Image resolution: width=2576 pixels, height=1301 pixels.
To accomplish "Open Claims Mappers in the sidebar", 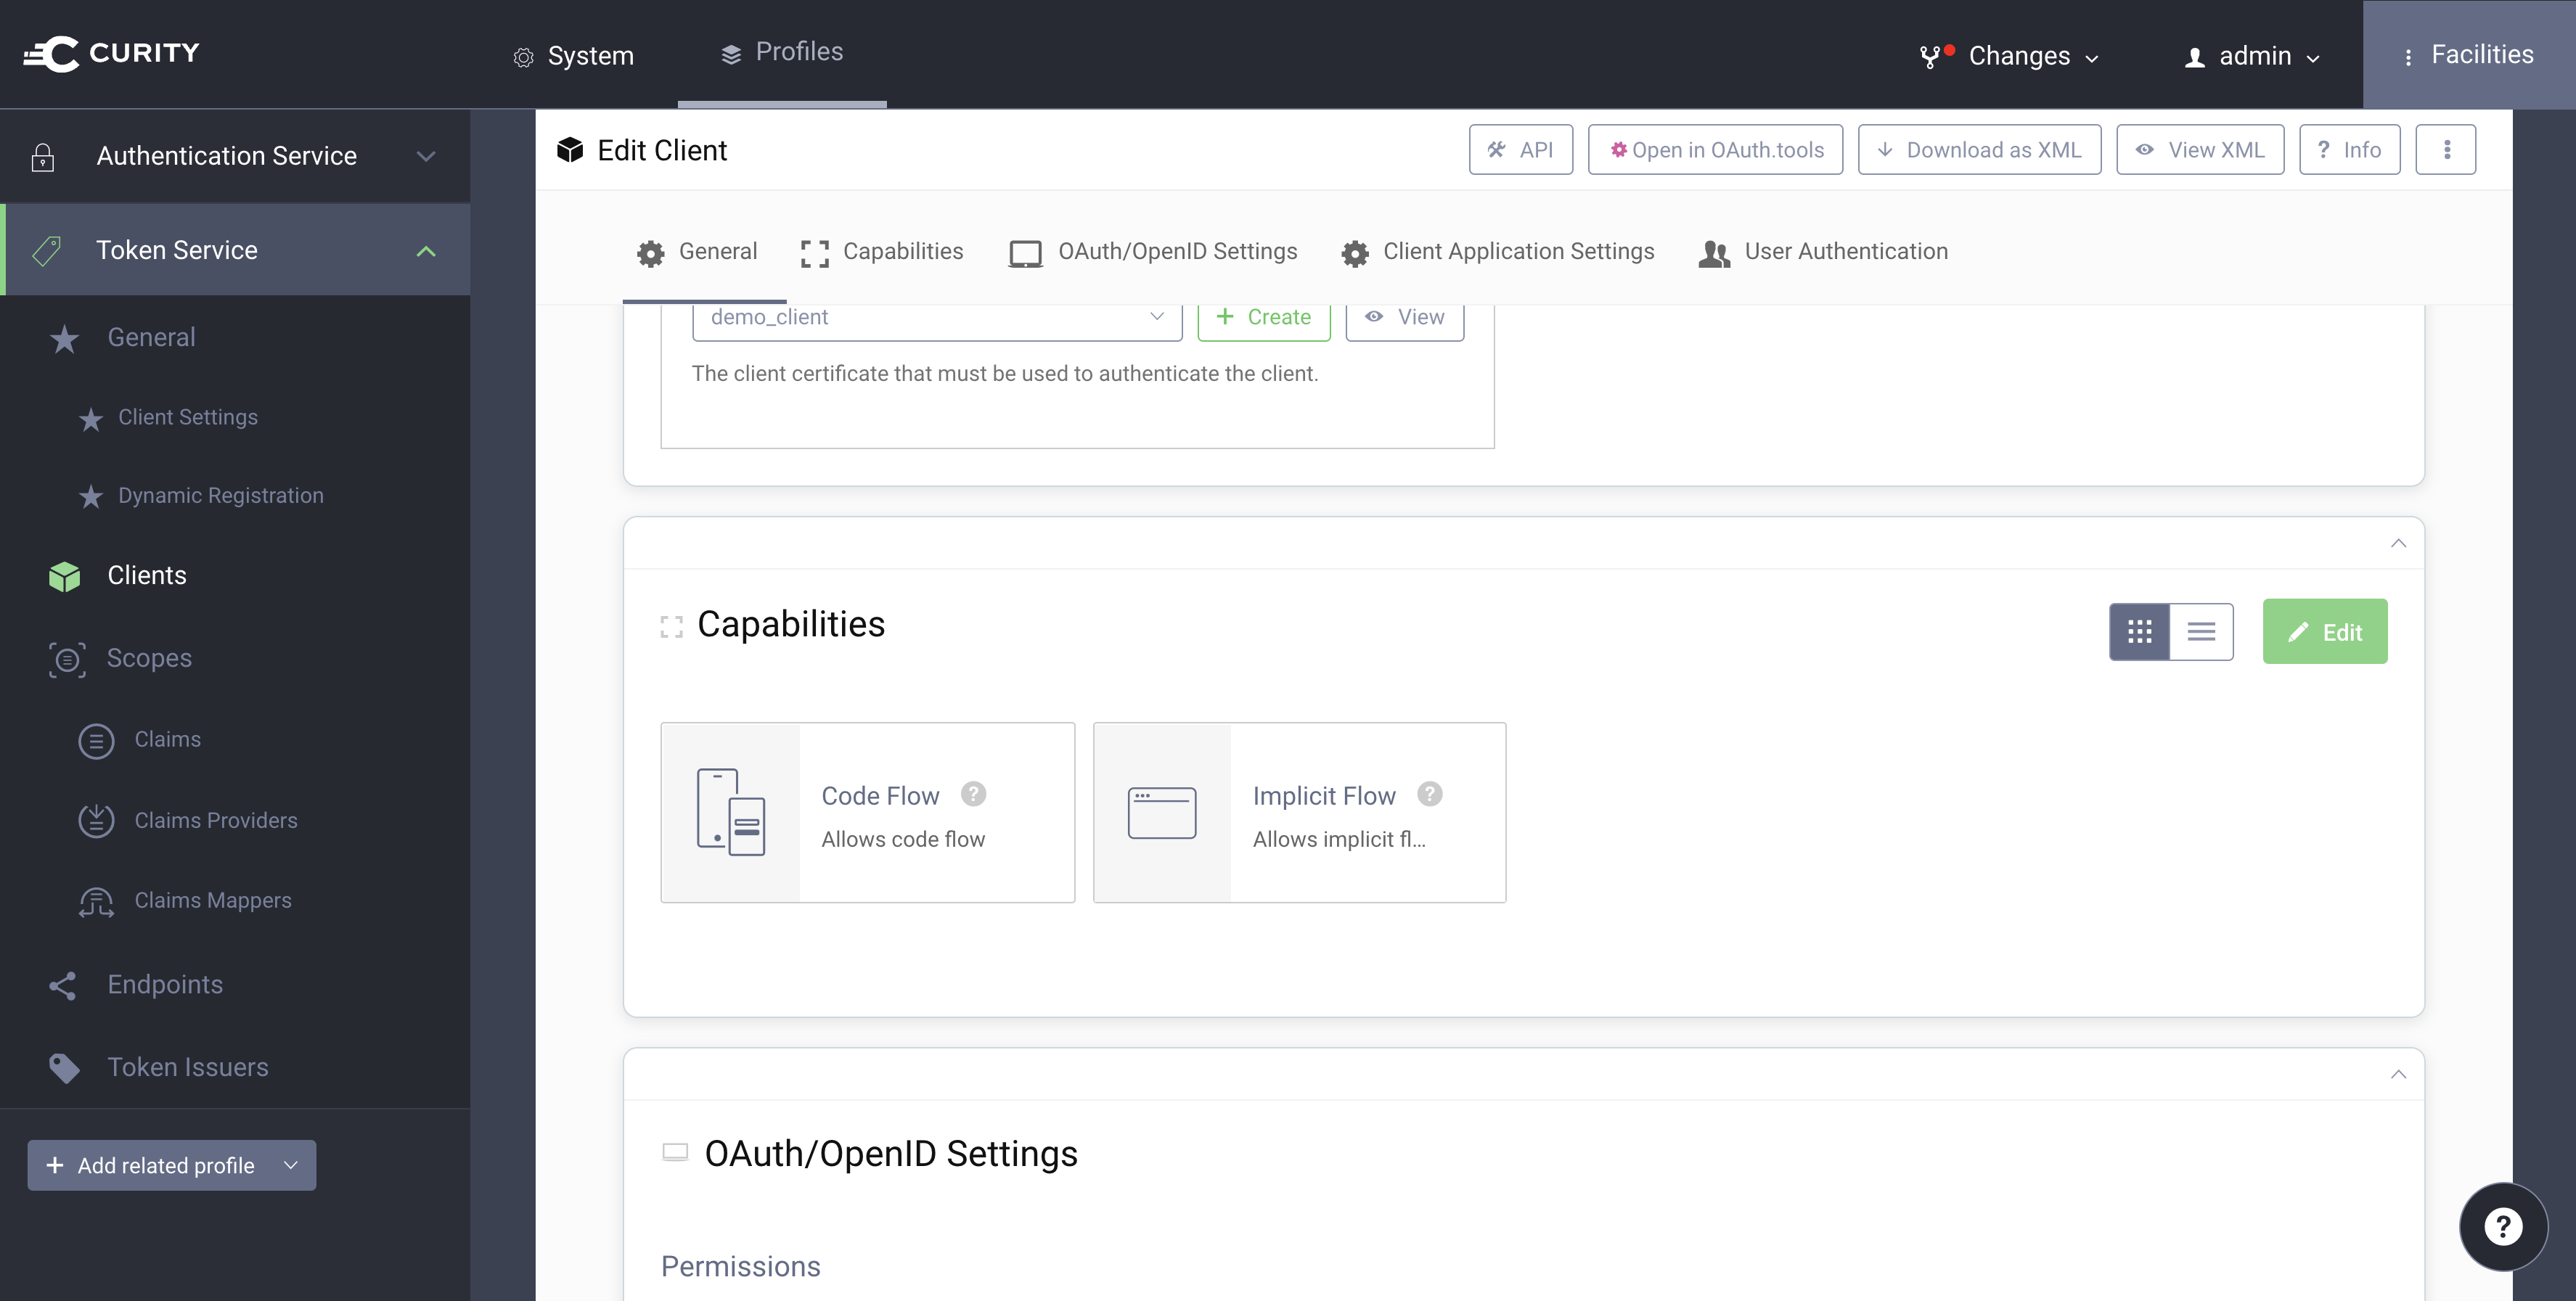I will [x=212, y=900].
